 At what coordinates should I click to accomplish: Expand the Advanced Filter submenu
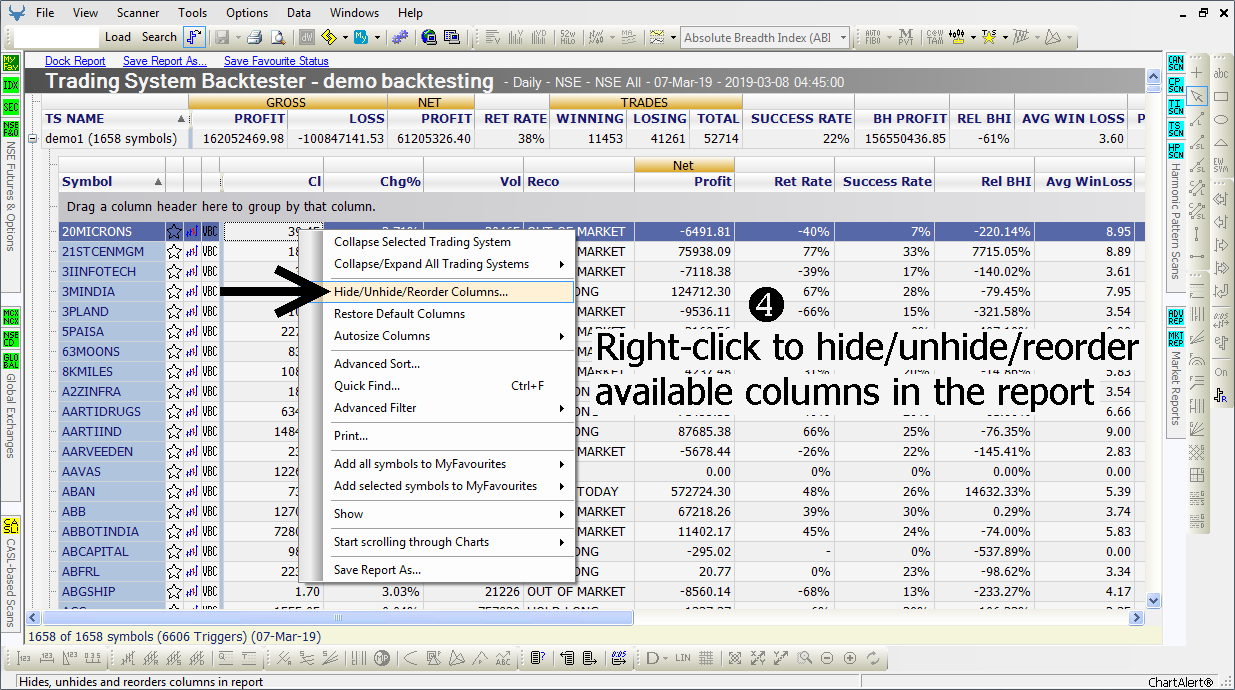point(452,408)
